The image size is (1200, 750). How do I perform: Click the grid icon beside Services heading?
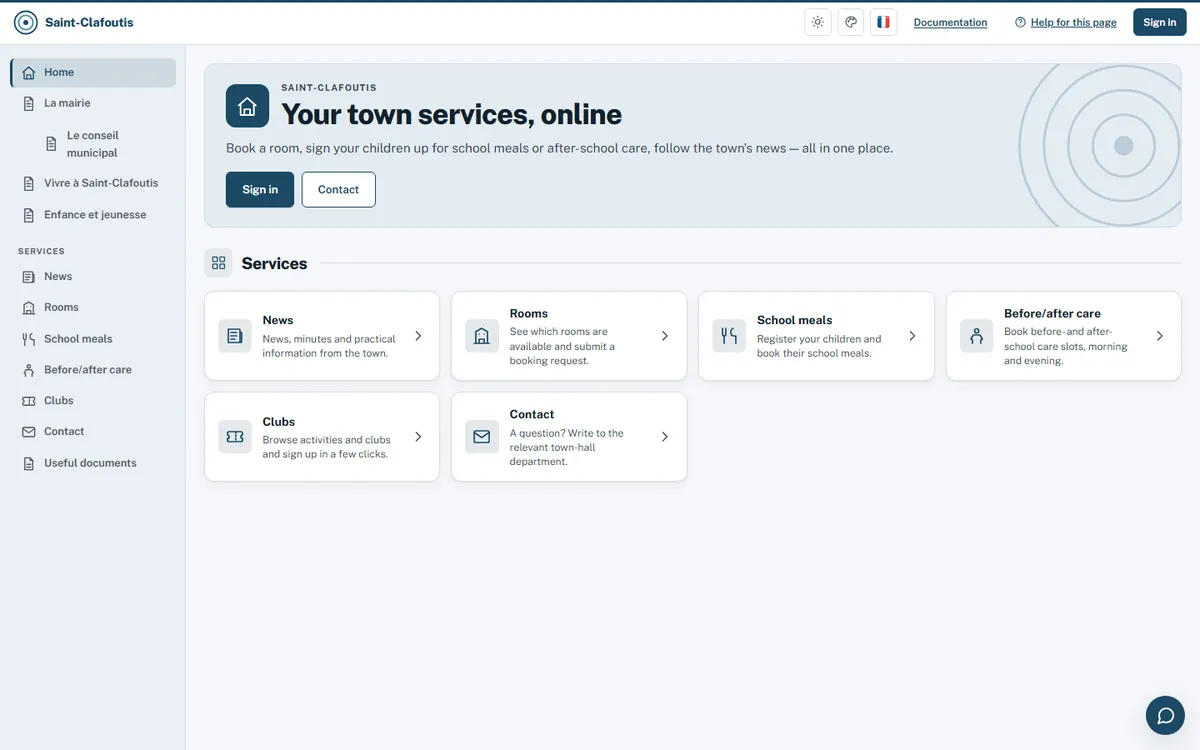(218, 263)
